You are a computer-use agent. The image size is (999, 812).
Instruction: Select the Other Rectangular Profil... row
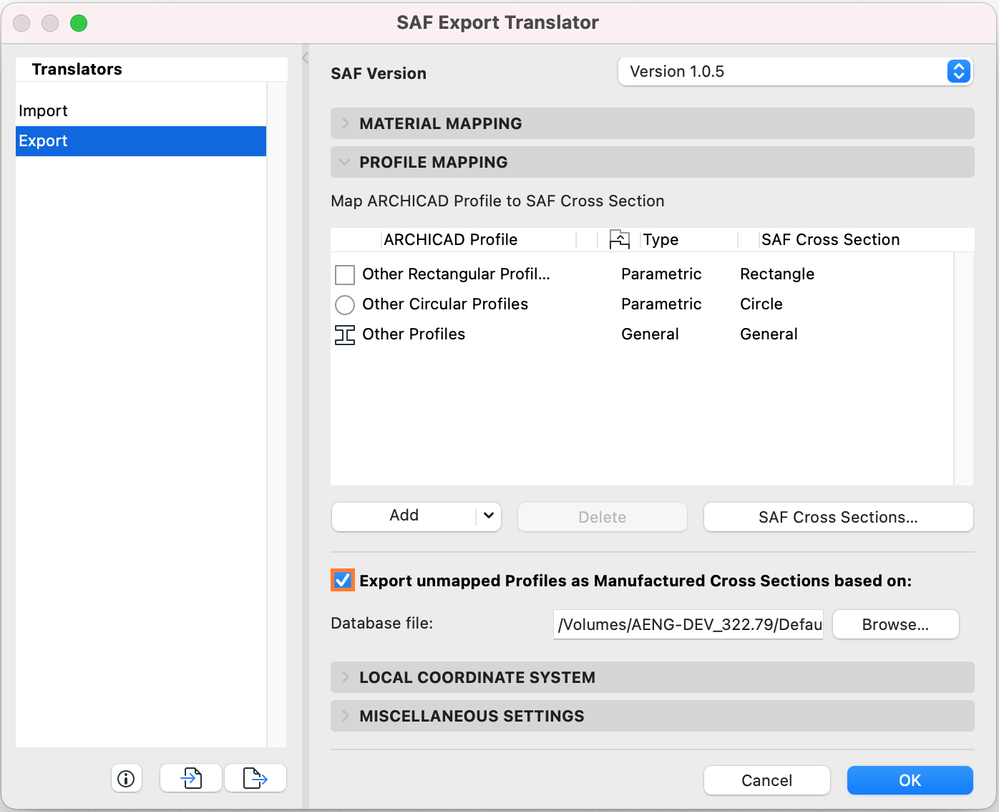point(642,274)
